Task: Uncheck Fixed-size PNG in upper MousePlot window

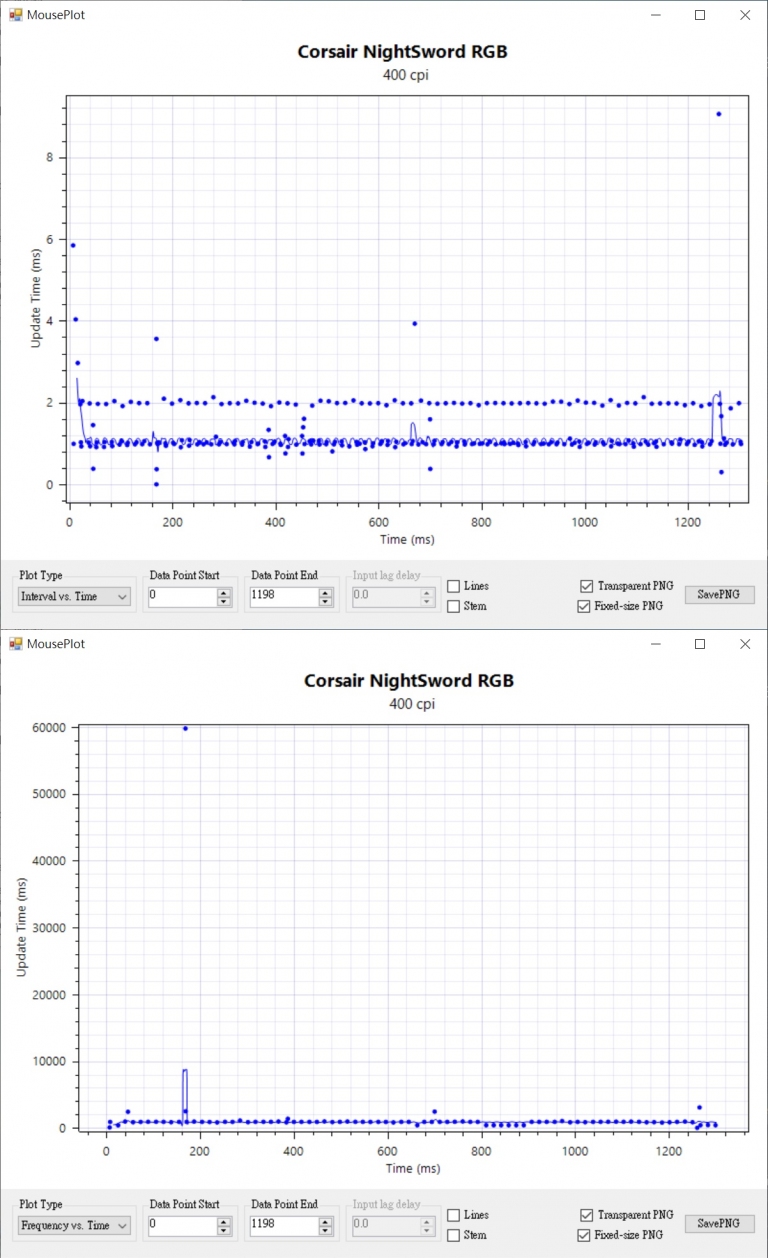Action: 585,606
